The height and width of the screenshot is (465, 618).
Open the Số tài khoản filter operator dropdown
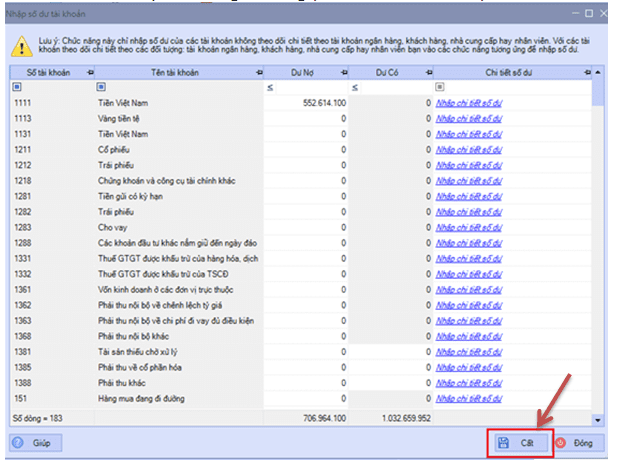coord(18,88)
